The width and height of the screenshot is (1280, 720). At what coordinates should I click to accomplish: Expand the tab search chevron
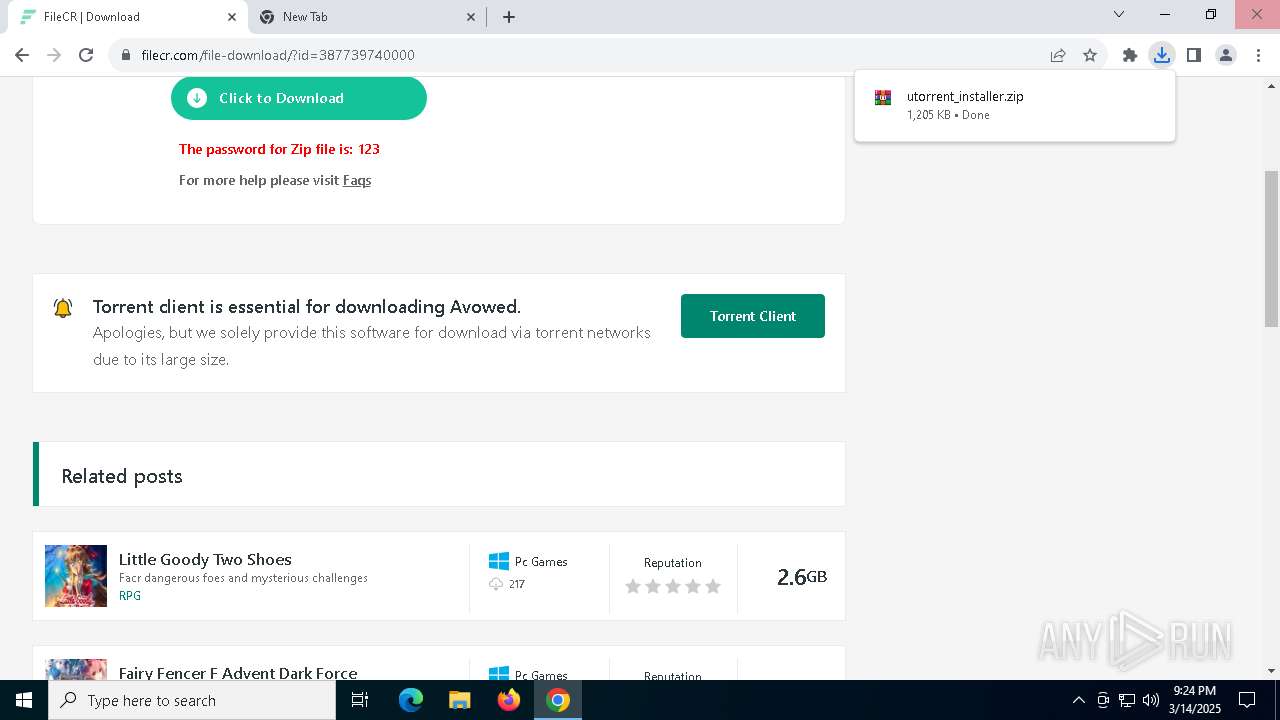[1119, 15]
